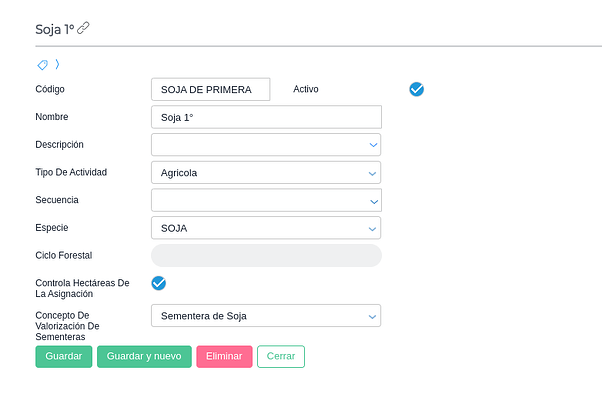Click the pink Eliminar button
Viewport: 602px width, 404px height.
point(224,357)
